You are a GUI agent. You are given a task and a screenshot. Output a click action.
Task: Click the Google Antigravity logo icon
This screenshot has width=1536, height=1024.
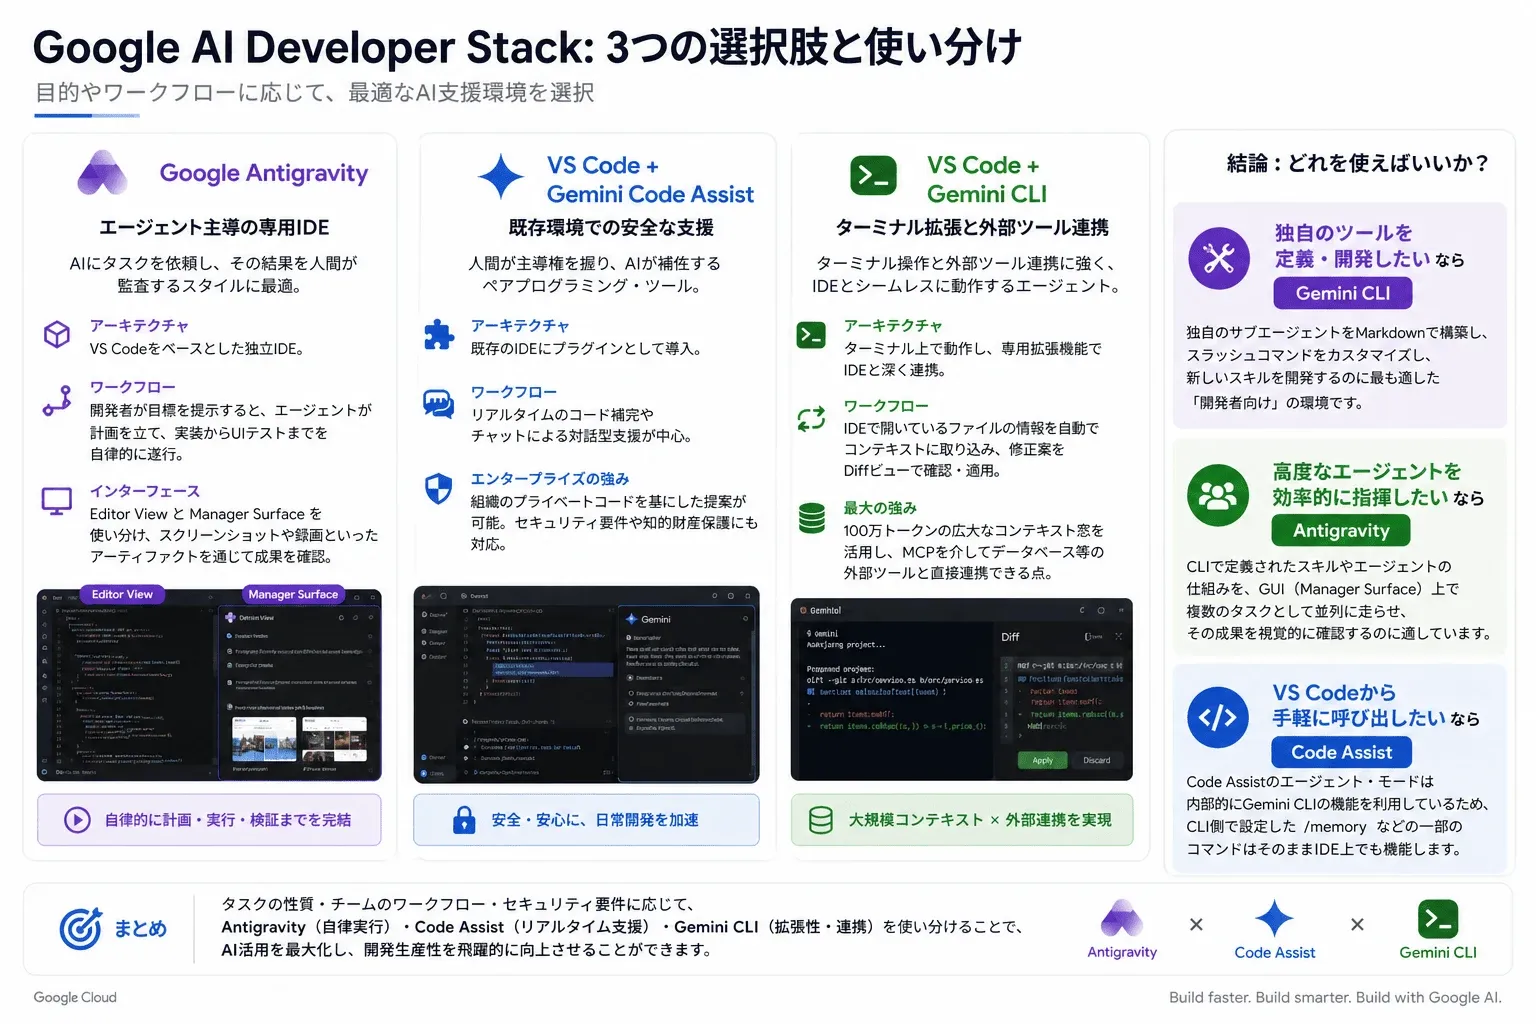103,173
